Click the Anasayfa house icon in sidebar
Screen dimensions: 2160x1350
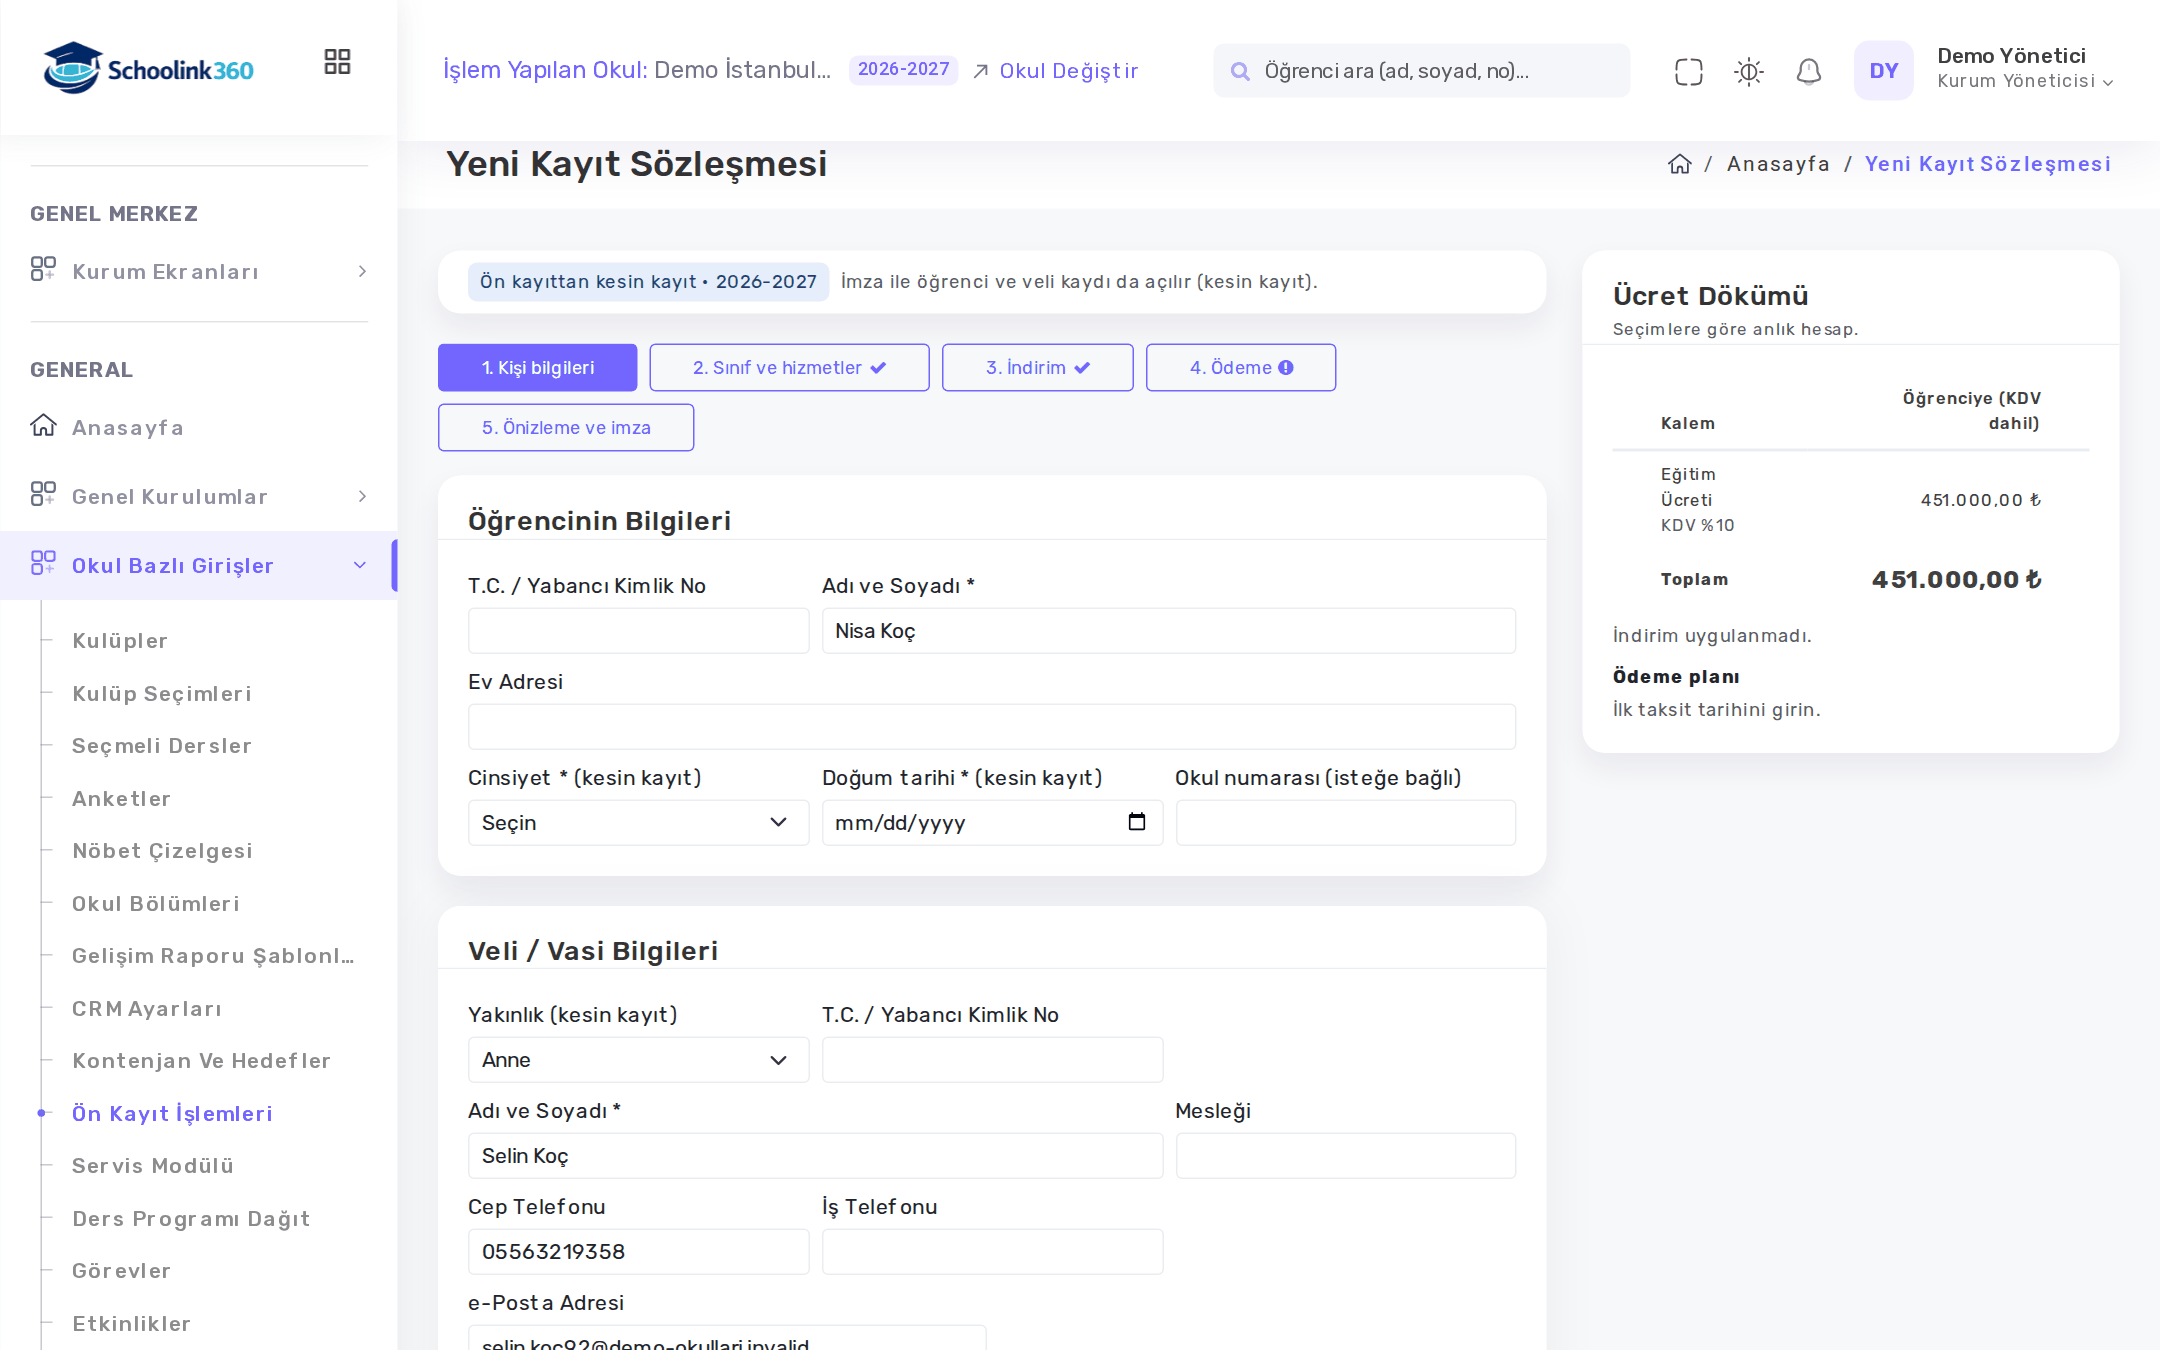[x=43, y=426]
